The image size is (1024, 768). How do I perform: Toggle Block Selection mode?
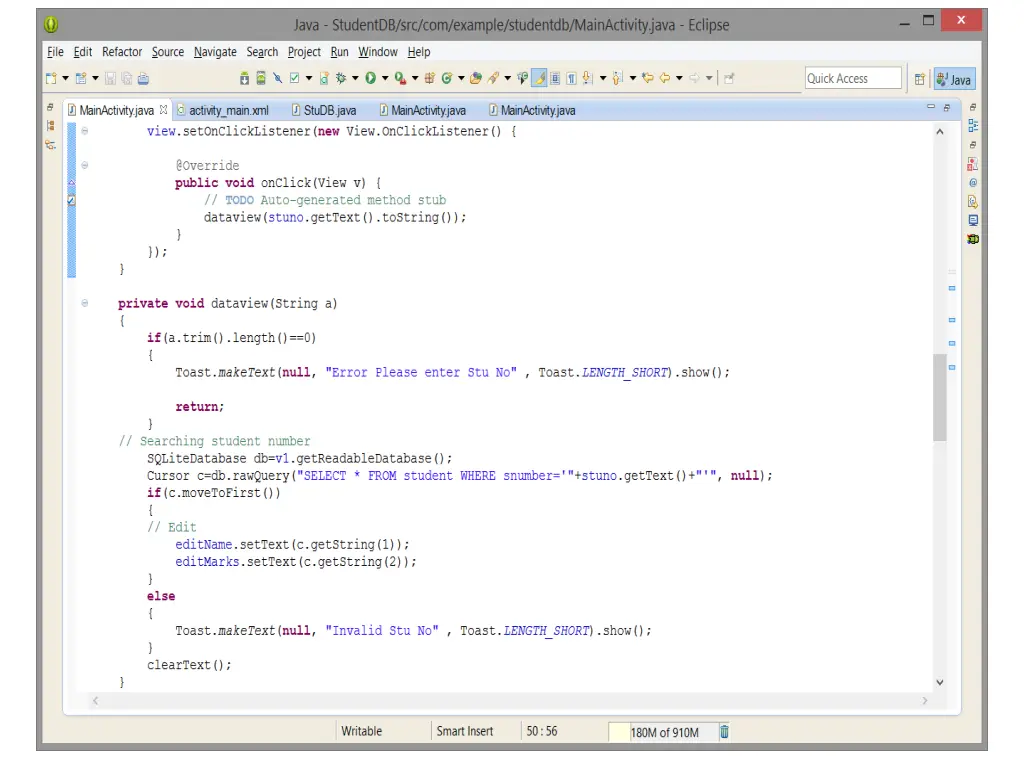[x=555, y=78]
